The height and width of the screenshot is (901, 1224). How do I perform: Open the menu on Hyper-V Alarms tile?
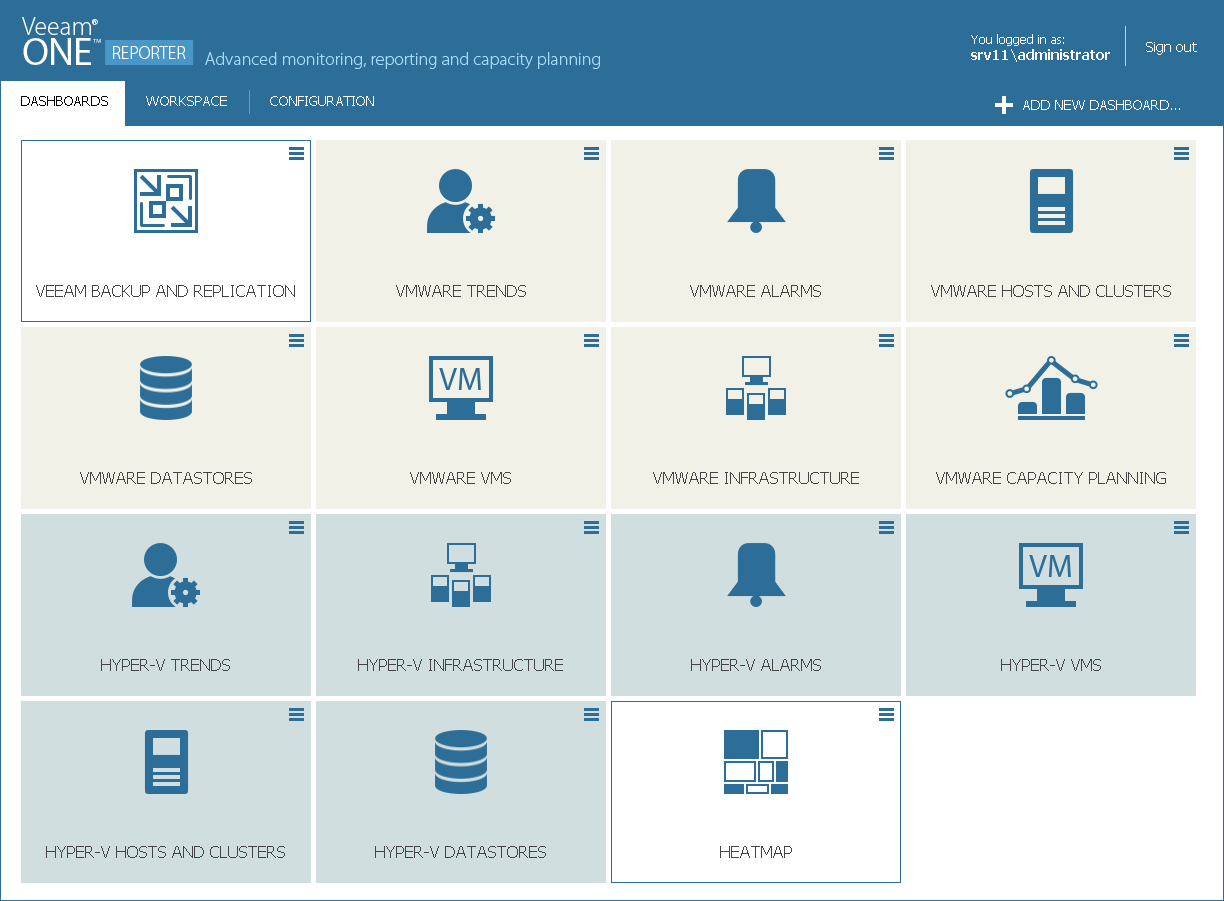coord(887,527)
